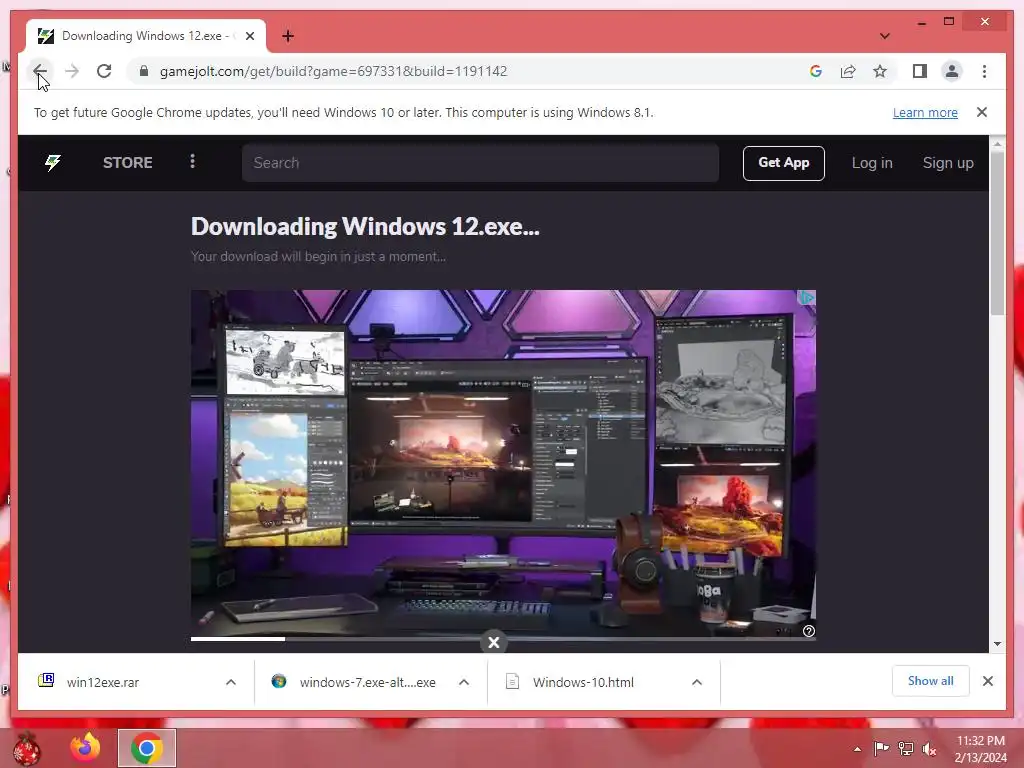The width and height of the screenshot is (1024, 768).
Task: Open the windows-7.exe-alt download
Action: (353, 682)
